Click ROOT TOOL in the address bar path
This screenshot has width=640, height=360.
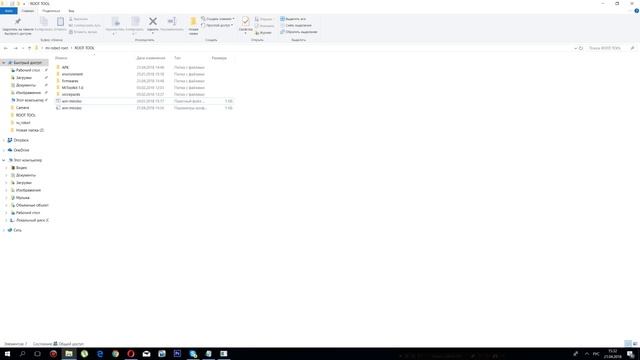tap(84, 48)
